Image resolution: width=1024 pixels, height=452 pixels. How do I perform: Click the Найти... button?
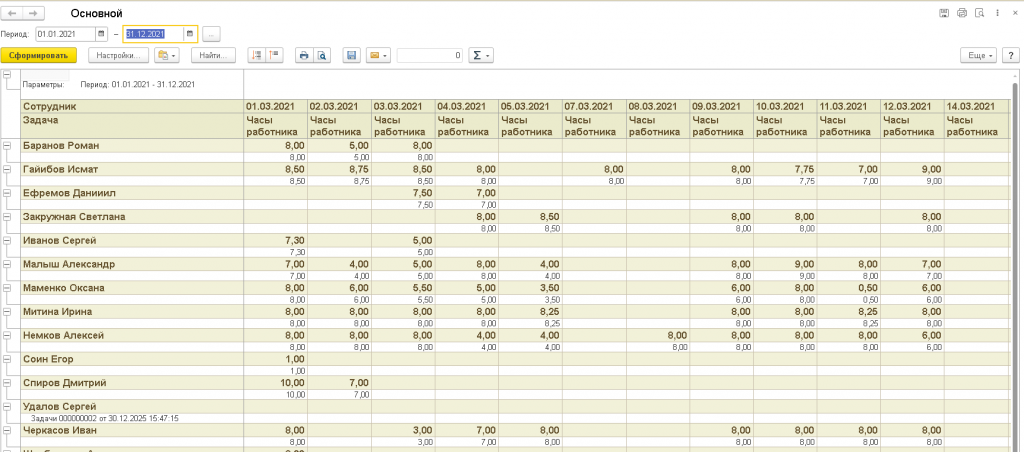pyautogui.click(x=213, y=56)
